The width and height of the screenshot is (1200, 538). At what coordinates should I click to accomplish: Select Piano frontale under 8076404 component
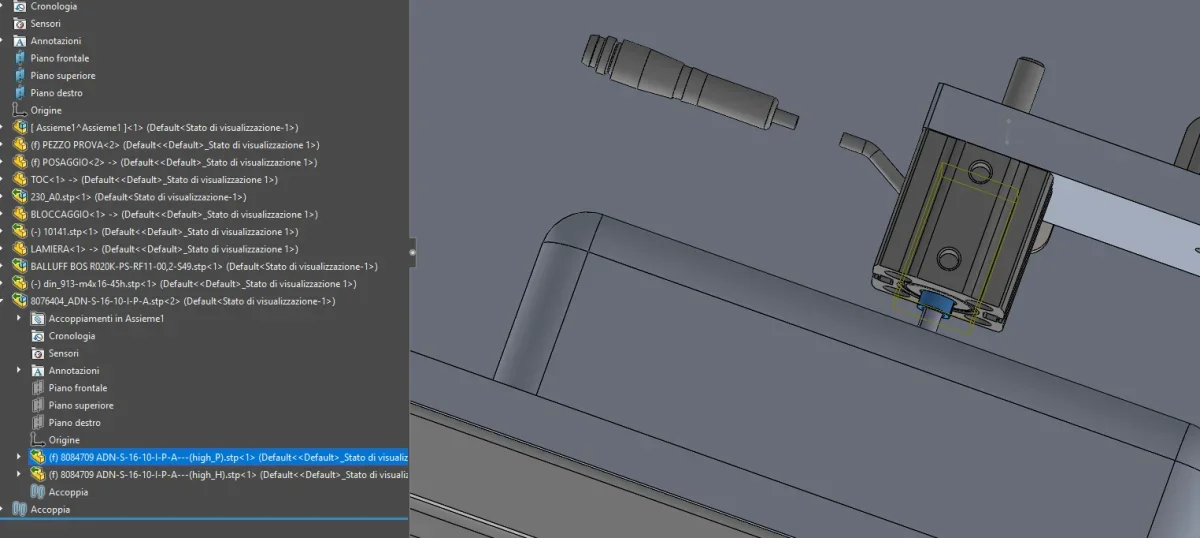click(x=78, y=388)
